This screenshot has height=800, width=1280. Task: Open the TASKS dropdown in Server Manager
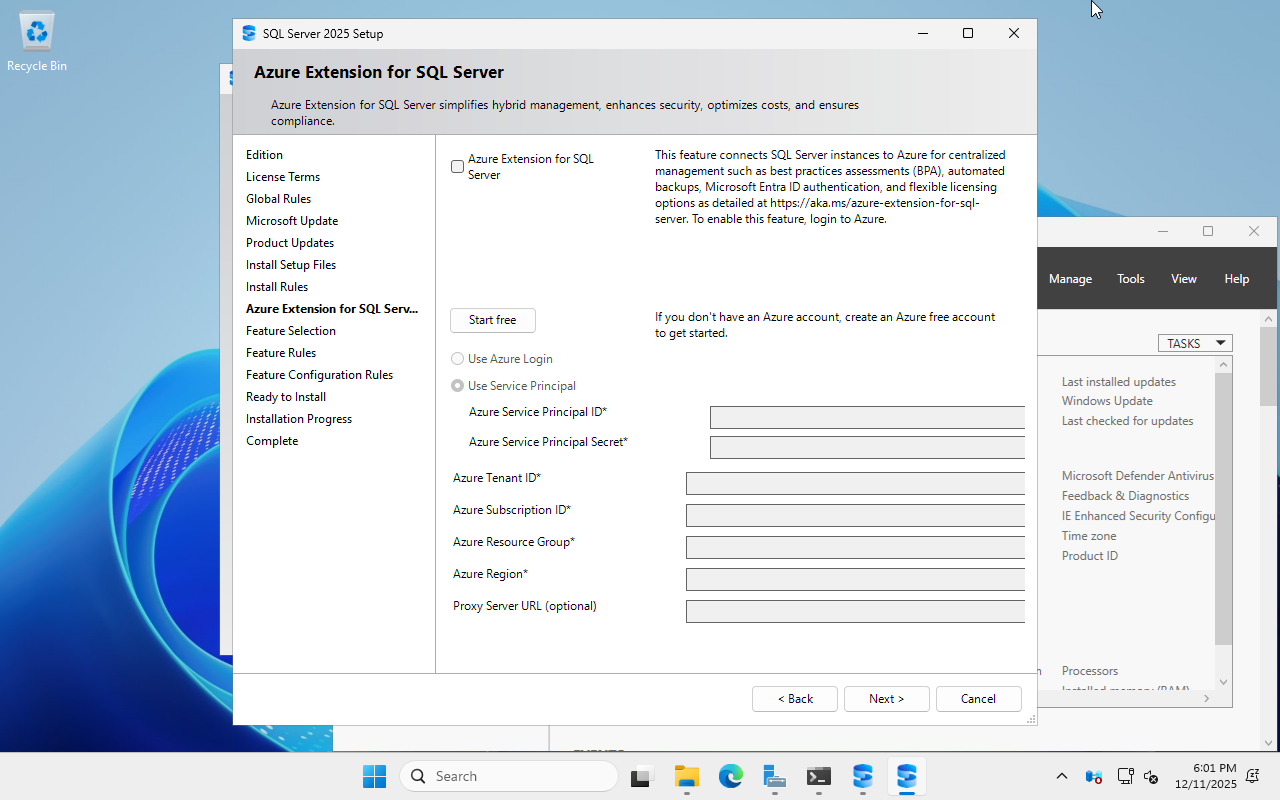click(1194, 343)
